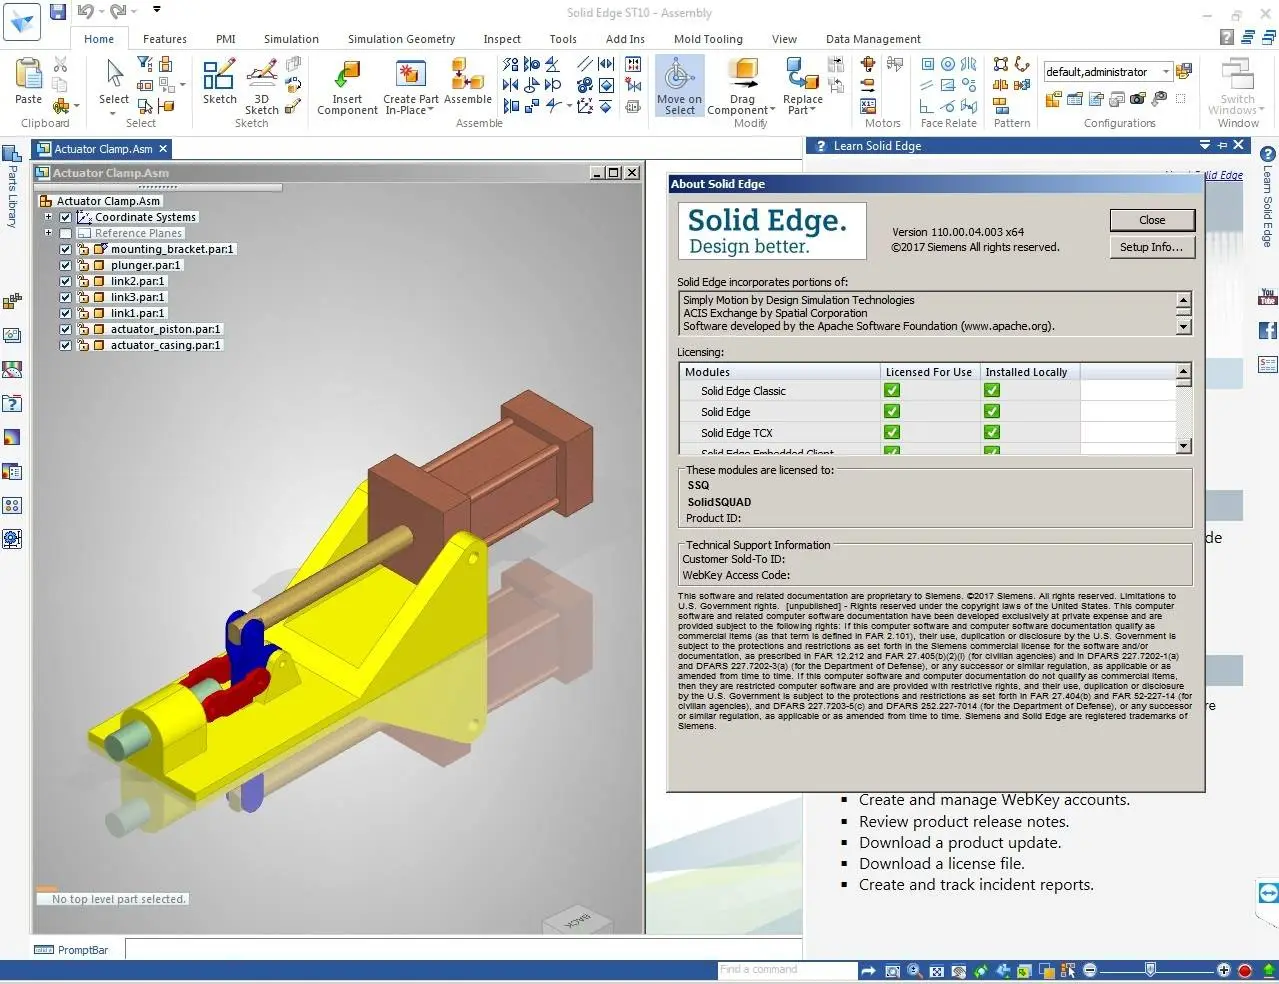This screenshot has width=1279, height=984.
Task: Open the Simulation Geometry tab
Action: click(401, 39)
